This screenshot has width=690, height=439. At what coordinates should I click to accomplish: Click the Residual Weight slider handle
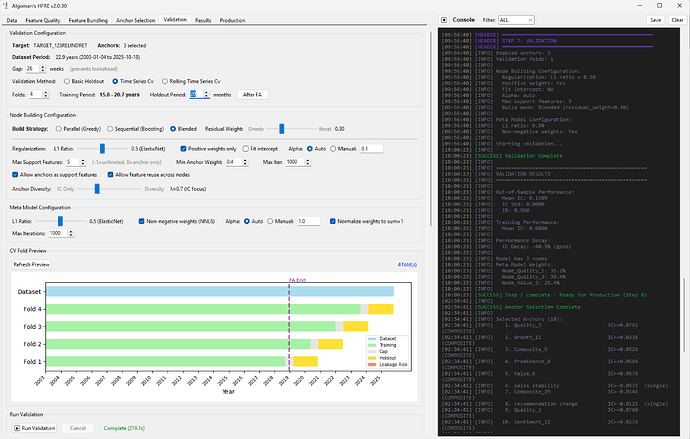point(282,129)
